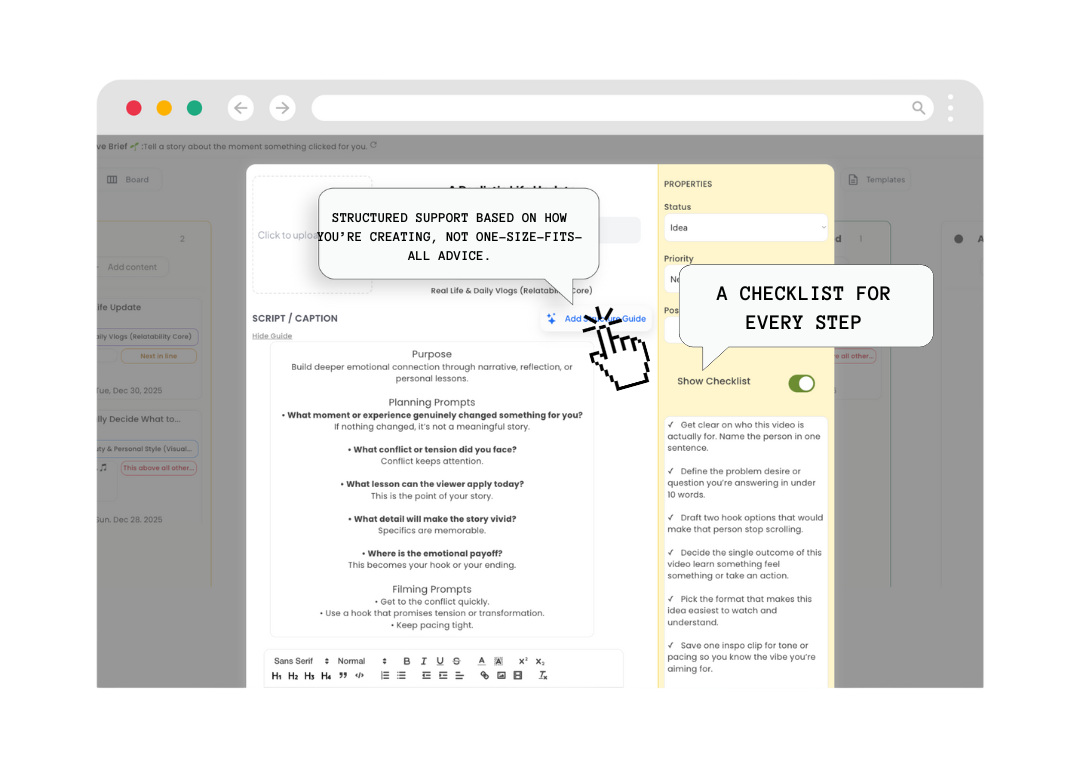
Task: Open the Normal text size dropdown
Action: coord(362,661)
